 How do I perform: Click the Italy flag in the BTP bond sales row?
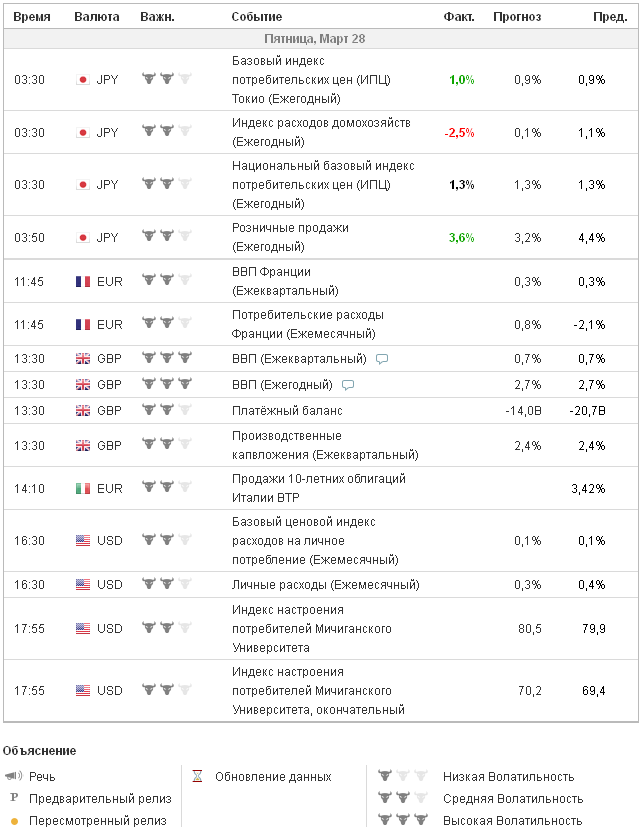tap(83, 488)
